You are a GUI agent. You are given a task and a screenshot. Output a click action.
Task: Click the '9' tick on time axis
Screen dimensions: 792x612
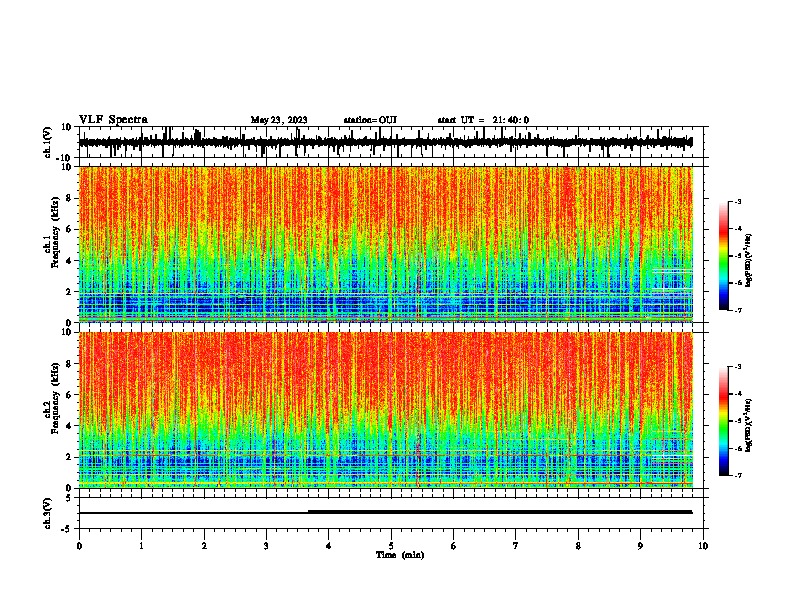(x=640, y=546)
